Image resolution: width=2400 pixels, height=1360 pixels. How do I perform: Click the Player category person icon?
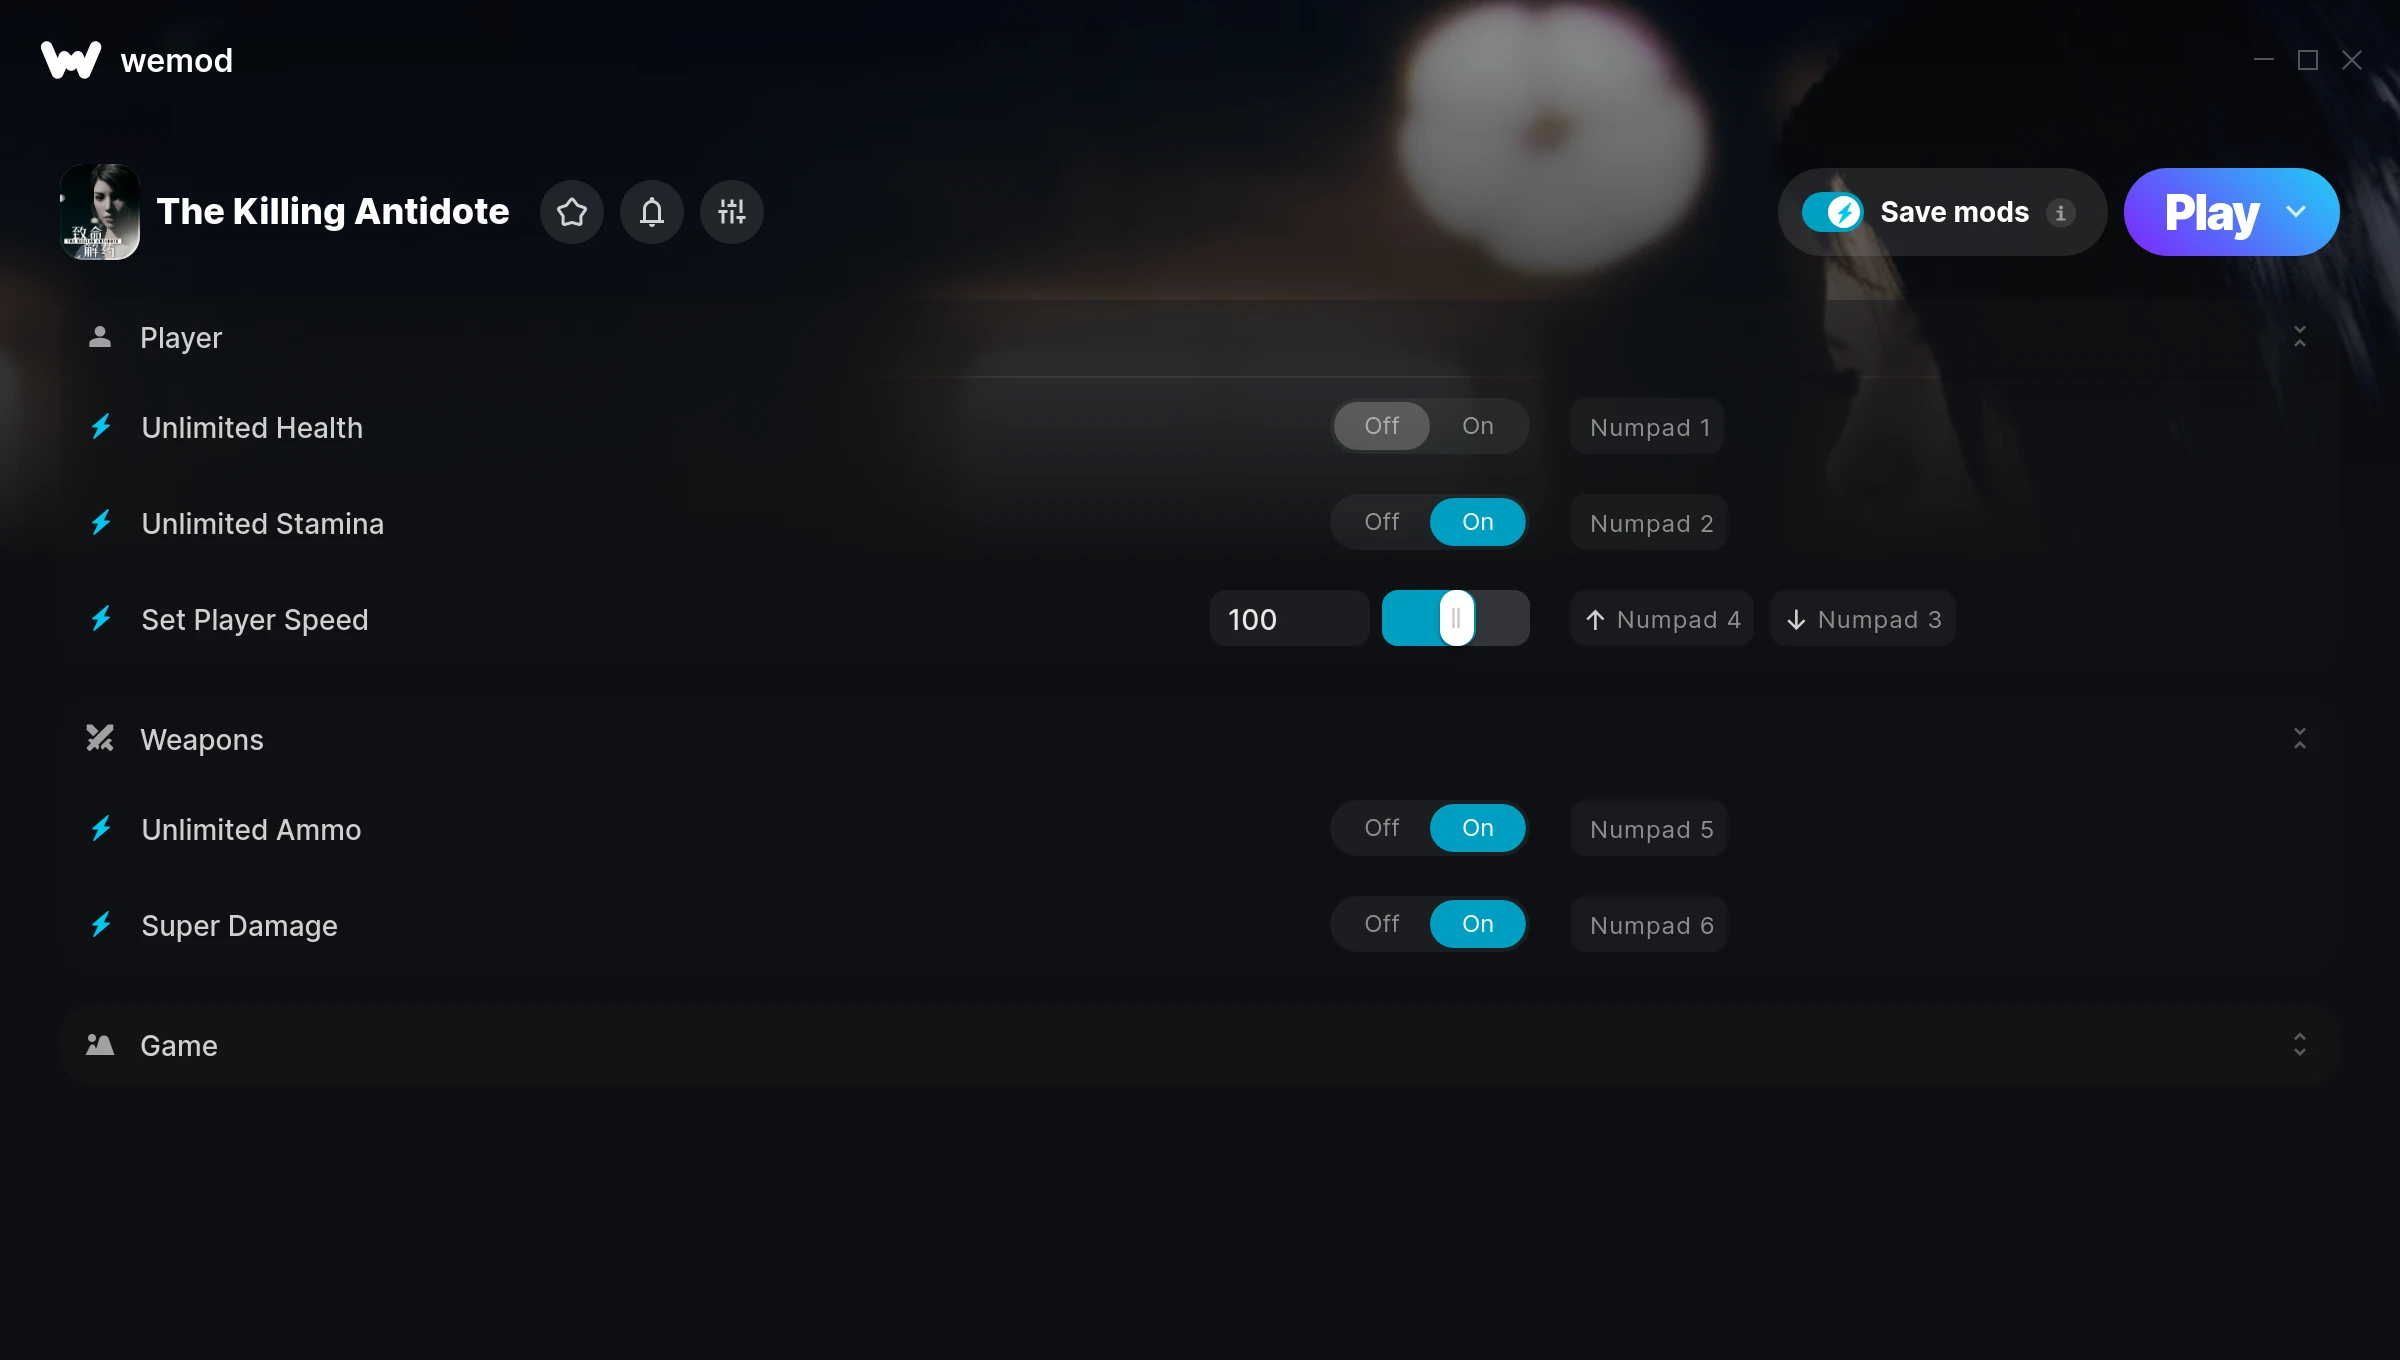coord(99,336)
